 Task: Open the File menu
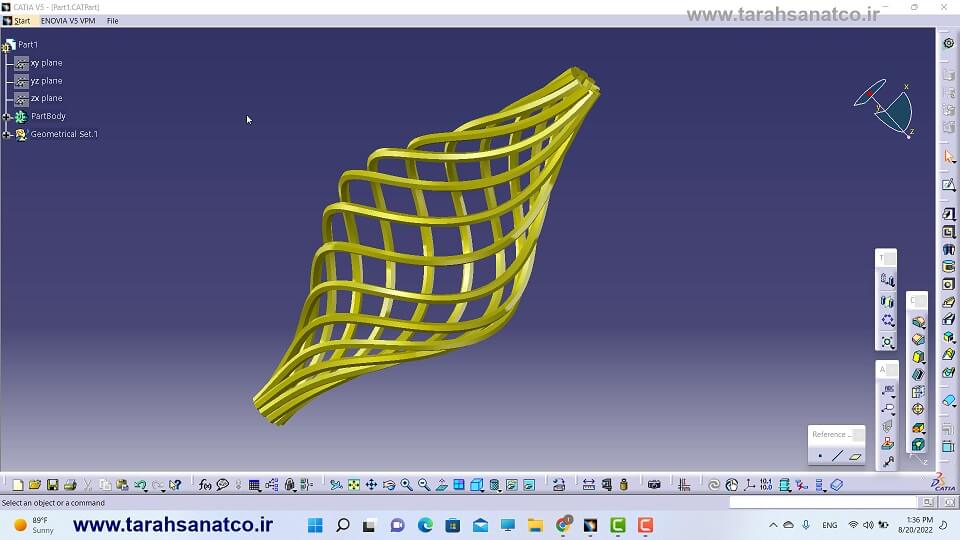[x=112, y=21]
